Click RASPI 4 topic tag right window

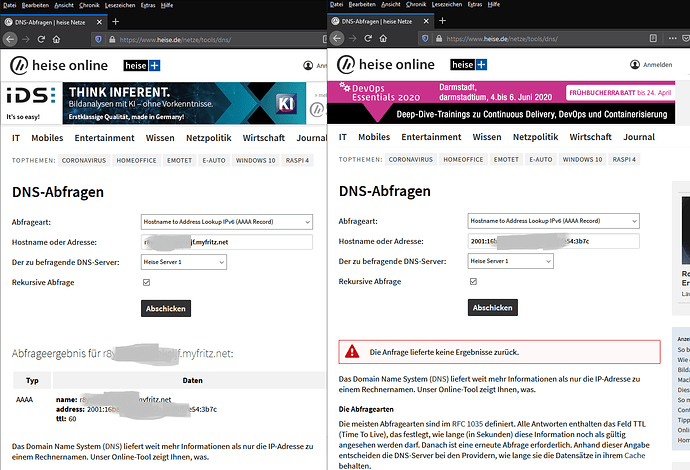624,160
